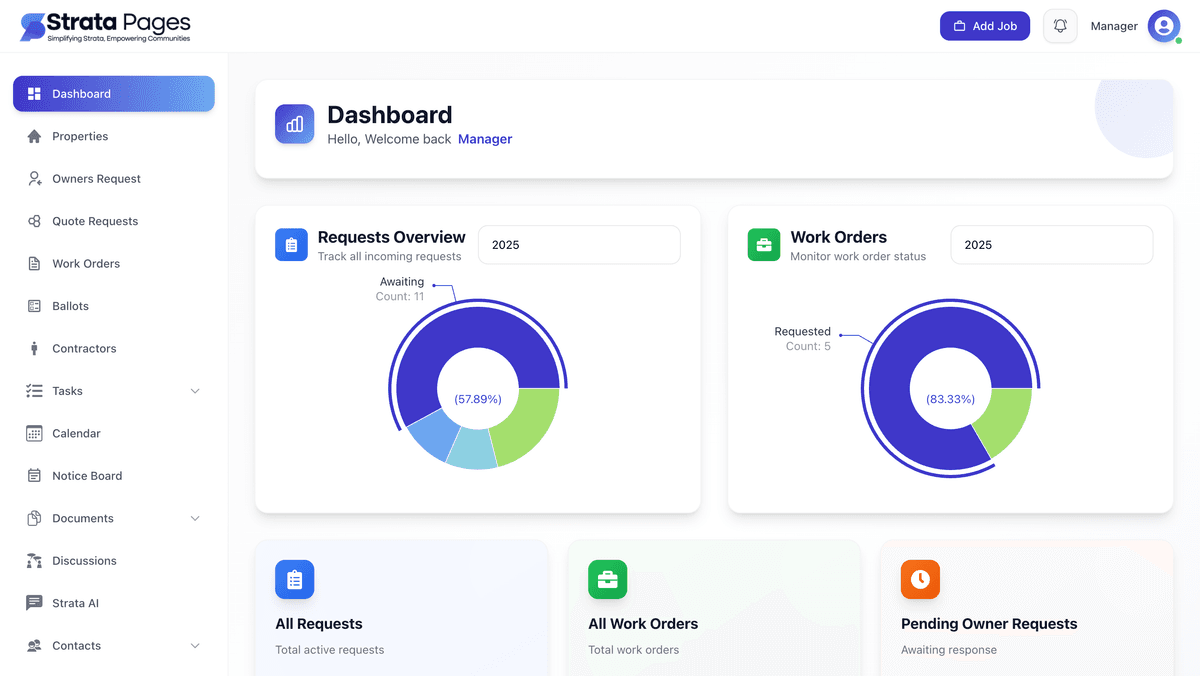Open the profile avatar in the top bar
This screenshot has width=1200, height=676.
pyautogui.click(x=1163, y=25)
